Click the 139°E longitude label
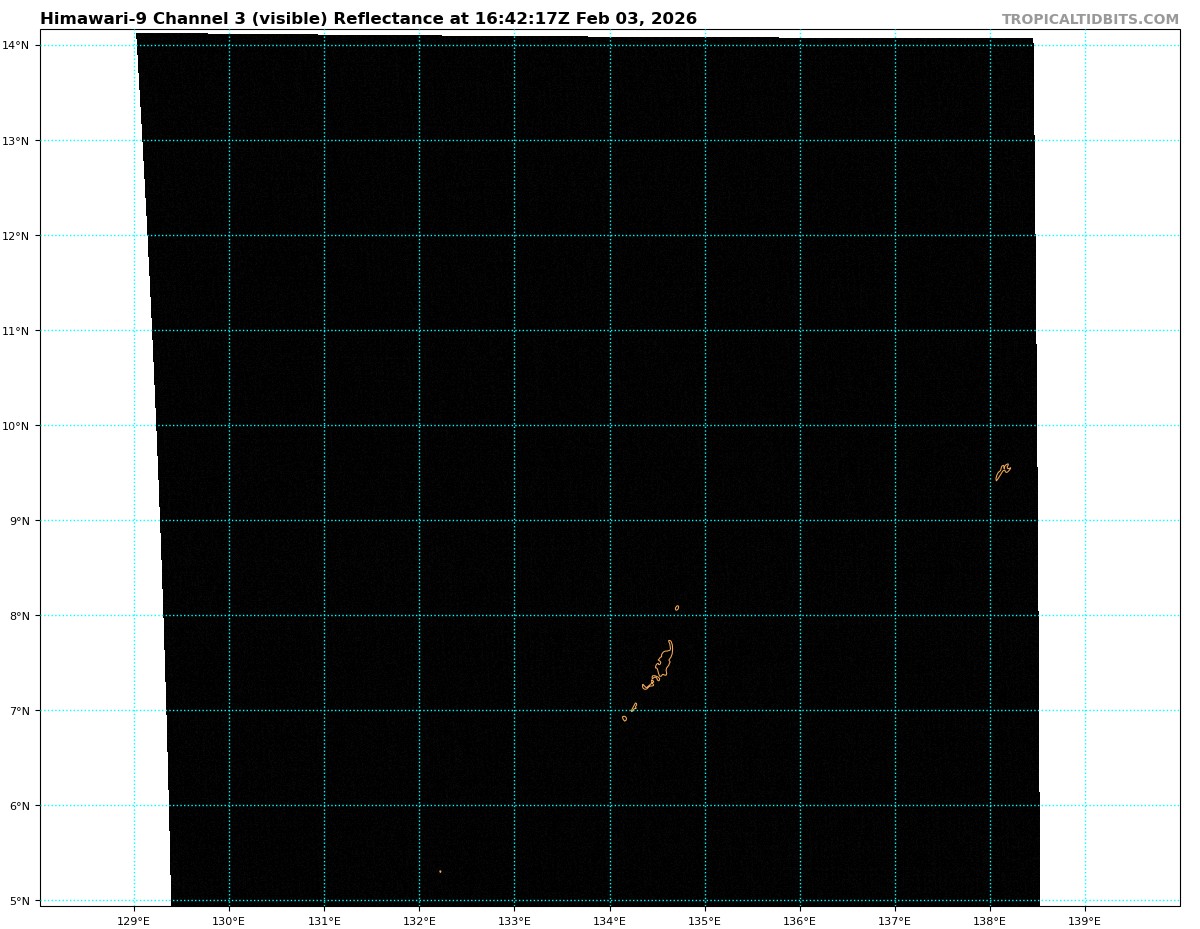This screenshot has width=1200, height=929. [1085, 920]
